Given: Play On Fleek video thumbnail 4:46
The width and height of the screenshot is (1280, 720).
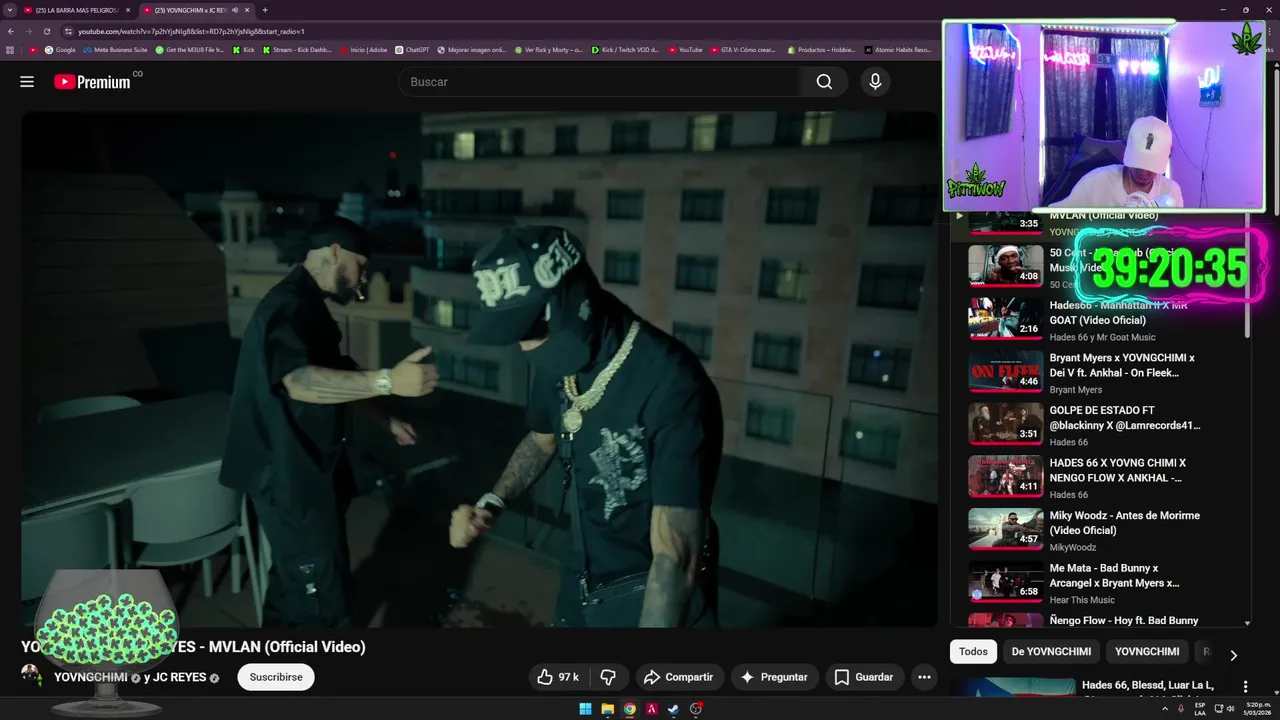Looking at the screenshot, I should tap(1005, 371).
